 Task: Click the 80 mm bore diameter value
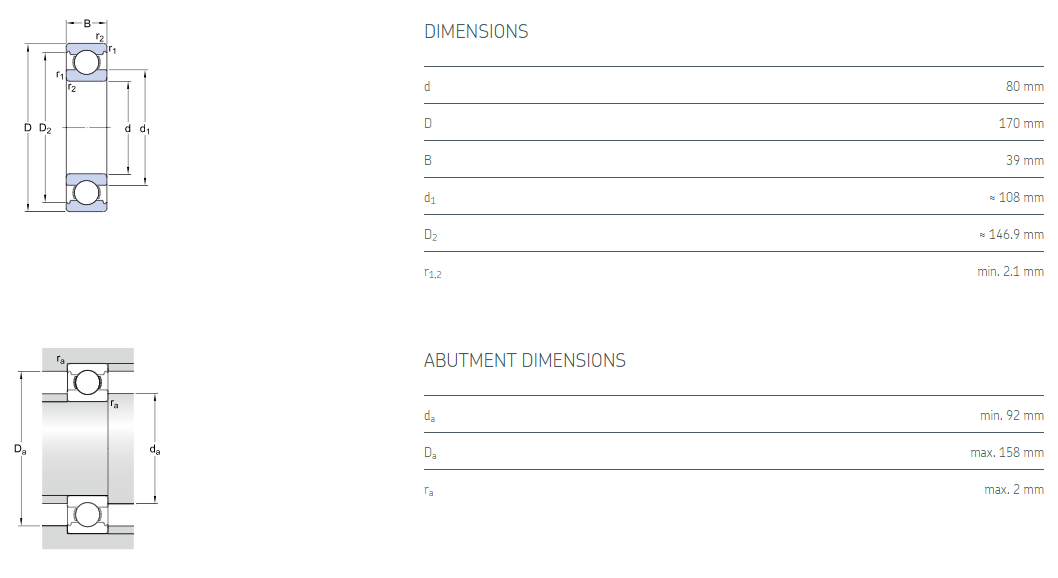coord(1024,87)
